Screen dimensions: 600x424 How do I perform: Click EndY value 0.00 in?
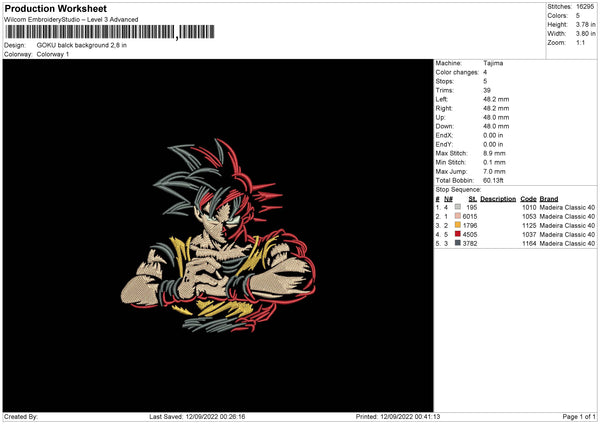point(493,145)
